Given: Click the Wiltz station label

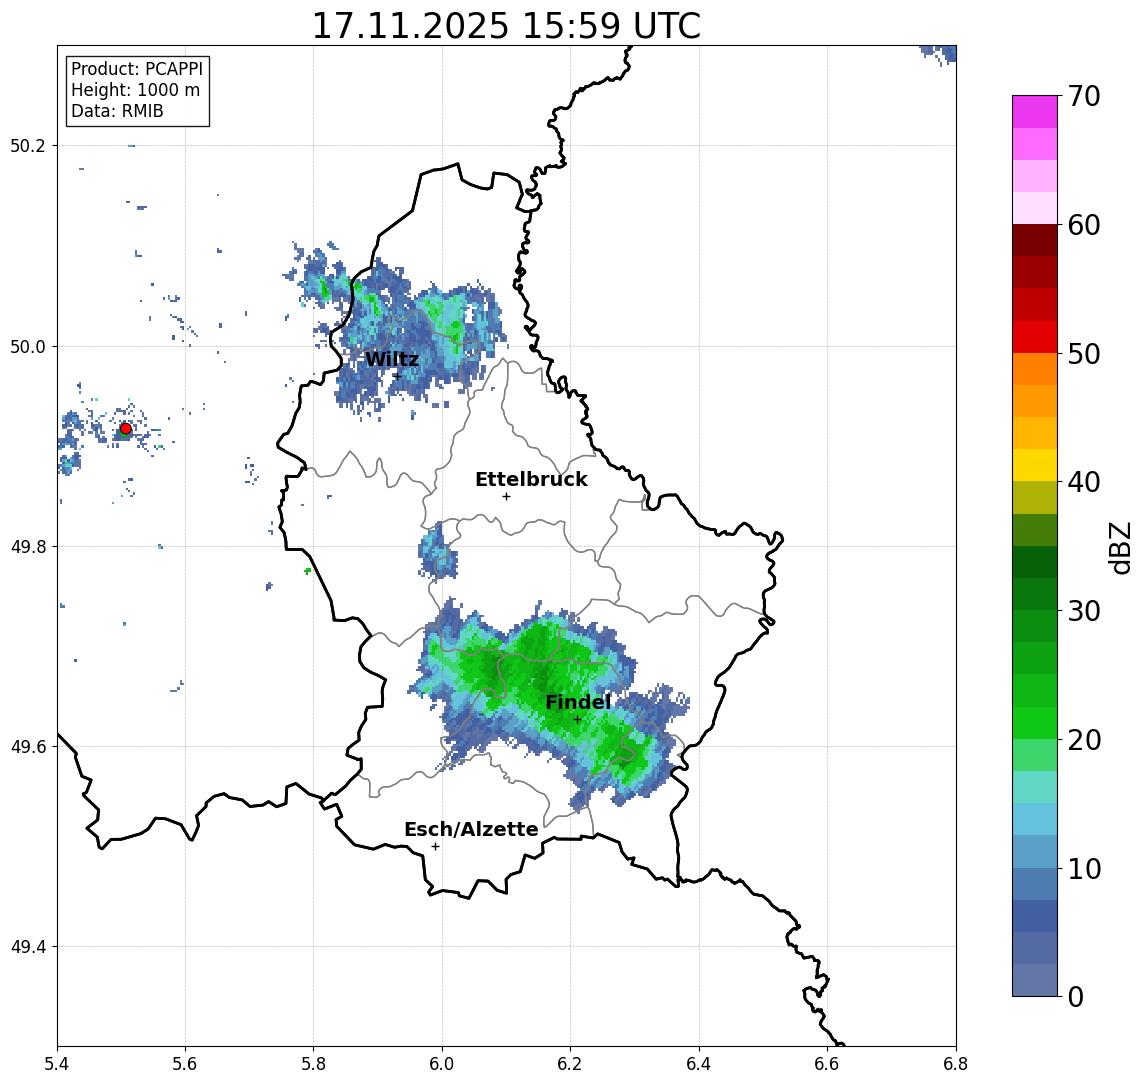Looking at the screenshot, I should [x=392, y=359].
